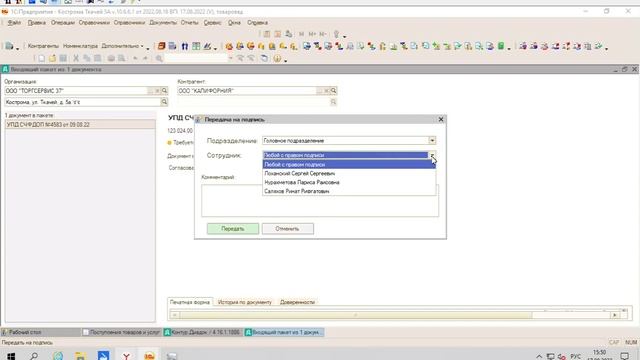Click the scrollbar left arrow in preview

(174, 315)
